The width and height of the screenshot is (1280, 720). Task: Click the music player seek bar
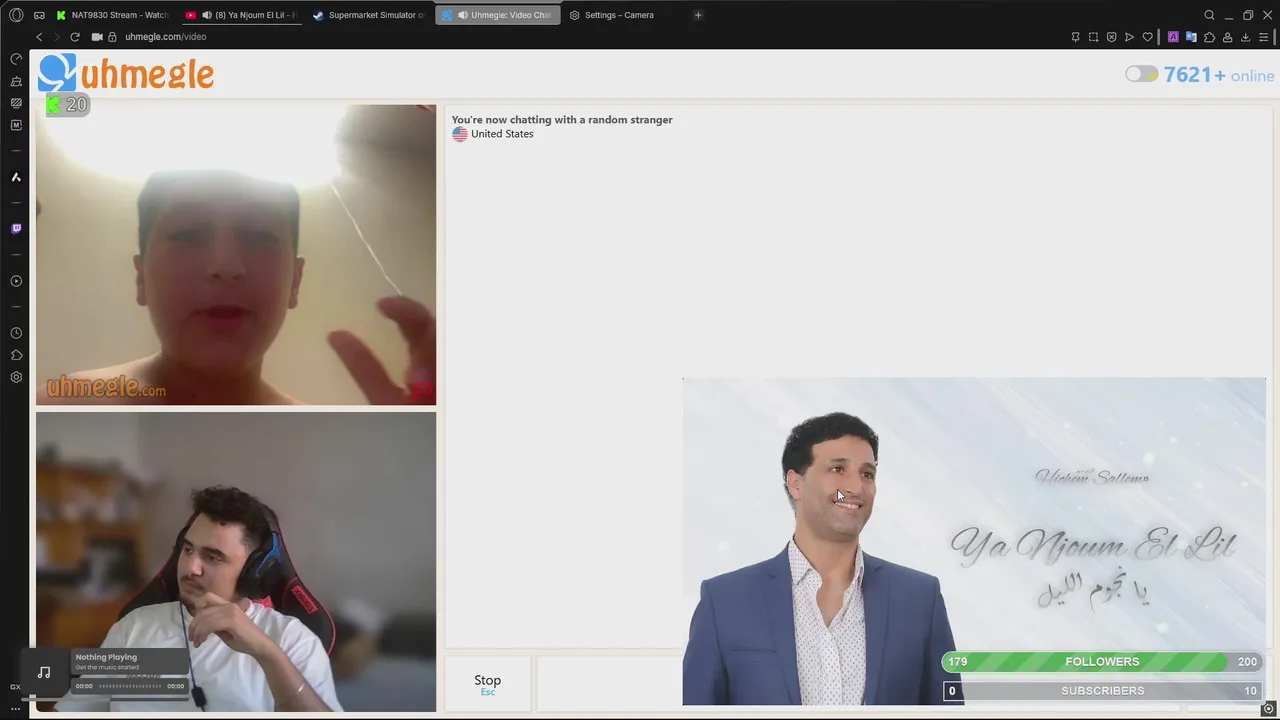(x=130, y=686)
